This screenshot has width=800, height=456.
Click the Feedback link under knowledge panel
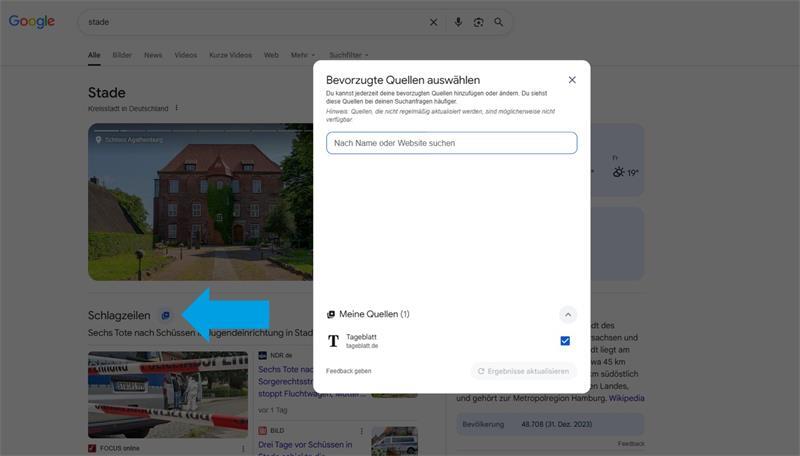(631, 444)
